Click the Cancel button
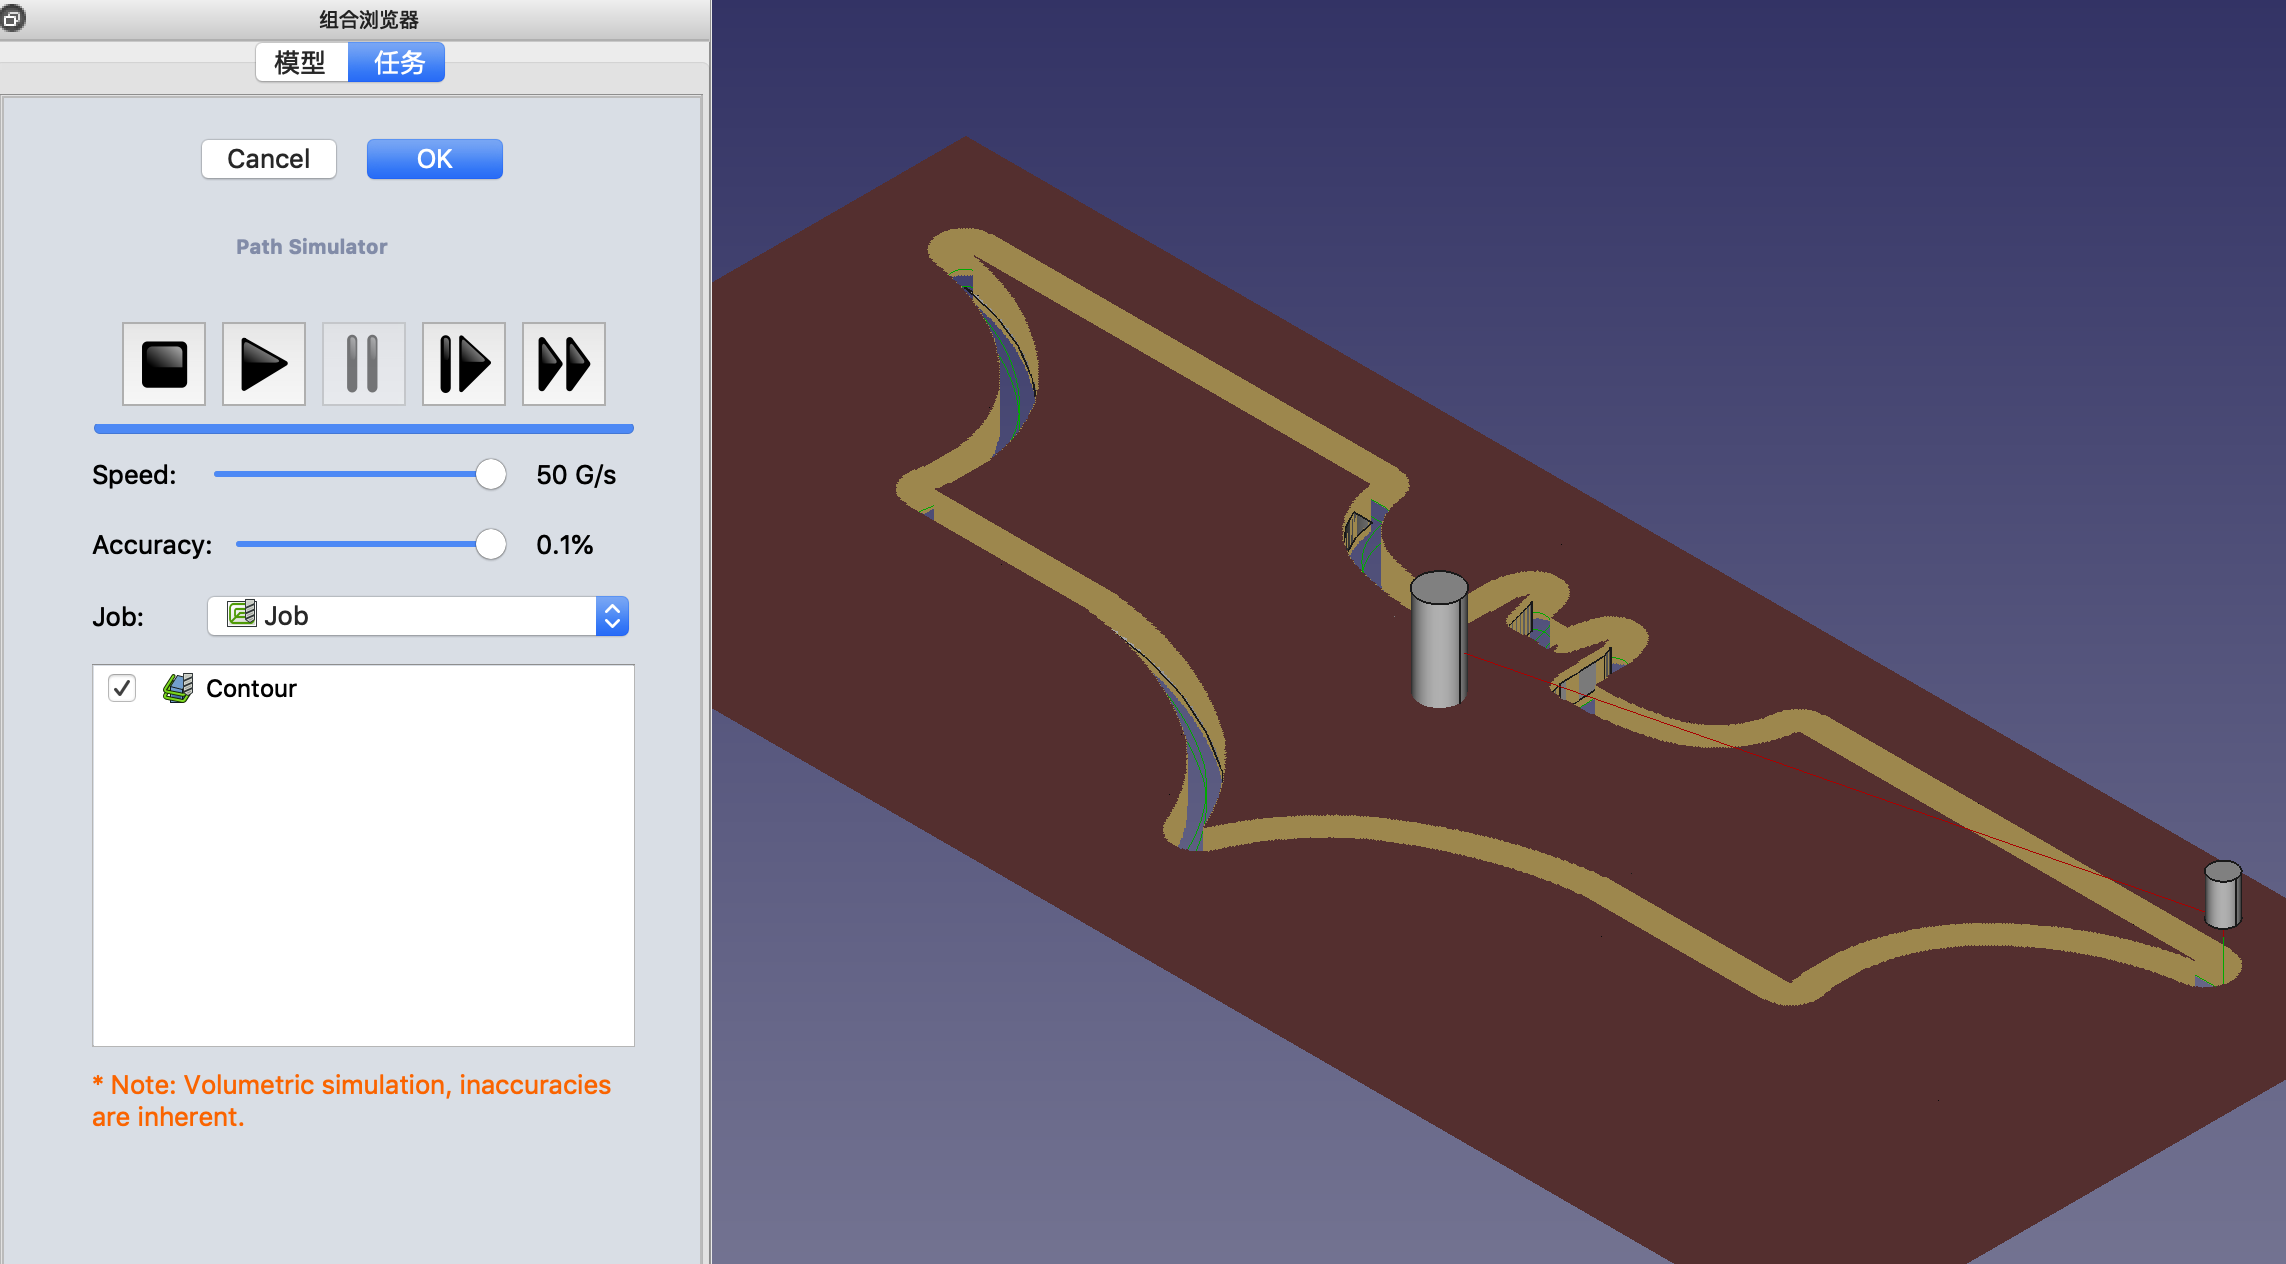This screenshot has height=1264, width=2286. [x=268, y=159]
